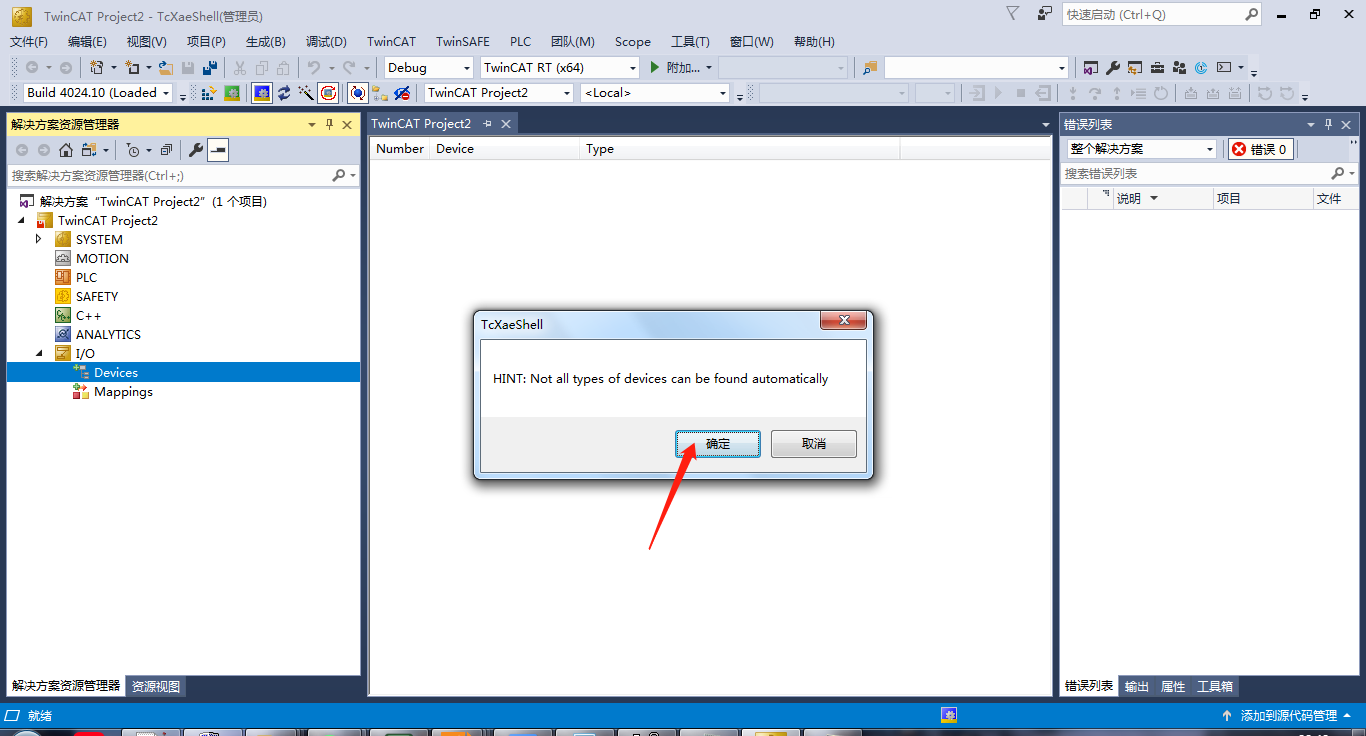Click the Team Explorer people icon
Viewport: 1366px width, 736px height.
(1179, 67)
